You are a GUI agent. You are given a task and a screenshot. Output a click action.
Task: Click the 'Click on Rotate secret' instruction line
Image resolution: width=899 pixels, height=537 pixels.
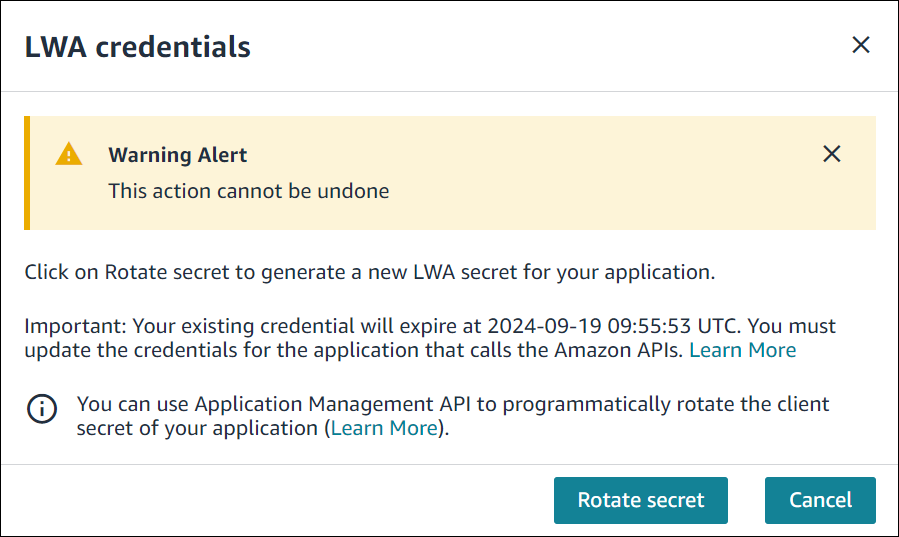point(370,272)
